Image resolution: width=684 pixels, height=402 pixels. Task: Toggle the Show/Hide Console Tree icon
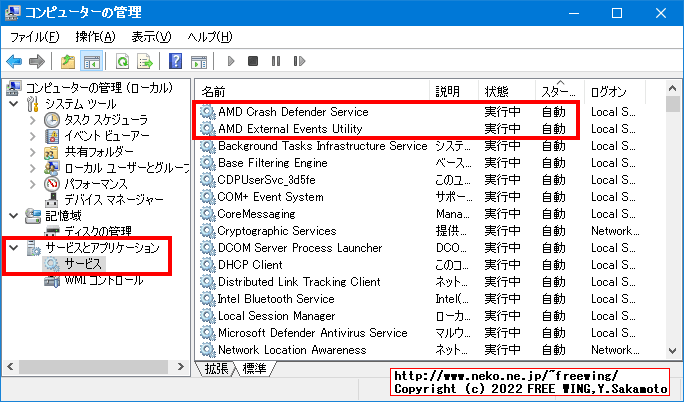coord(92,61)
